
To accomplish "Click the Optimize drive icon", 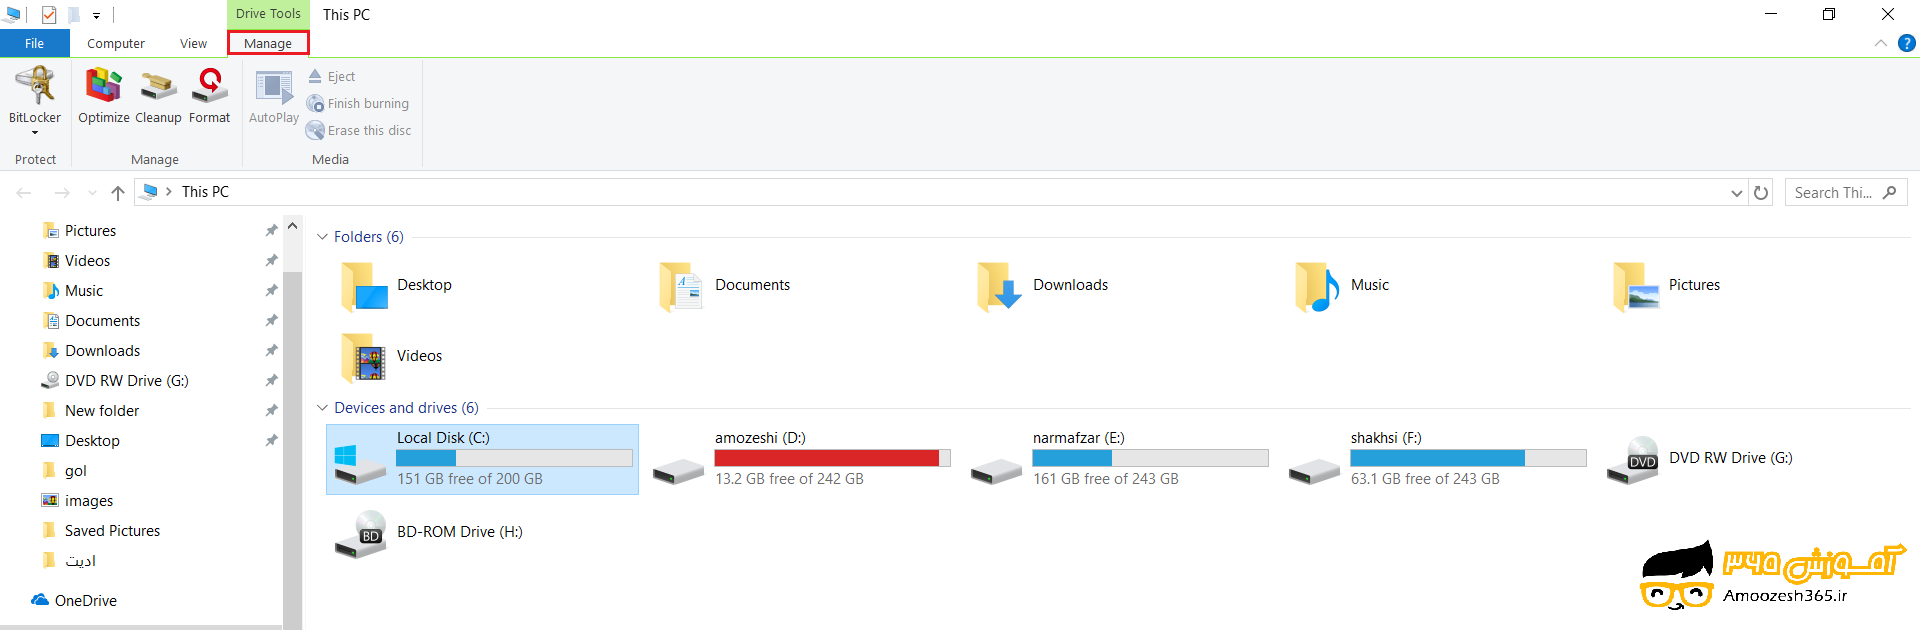I will [104, 96].
